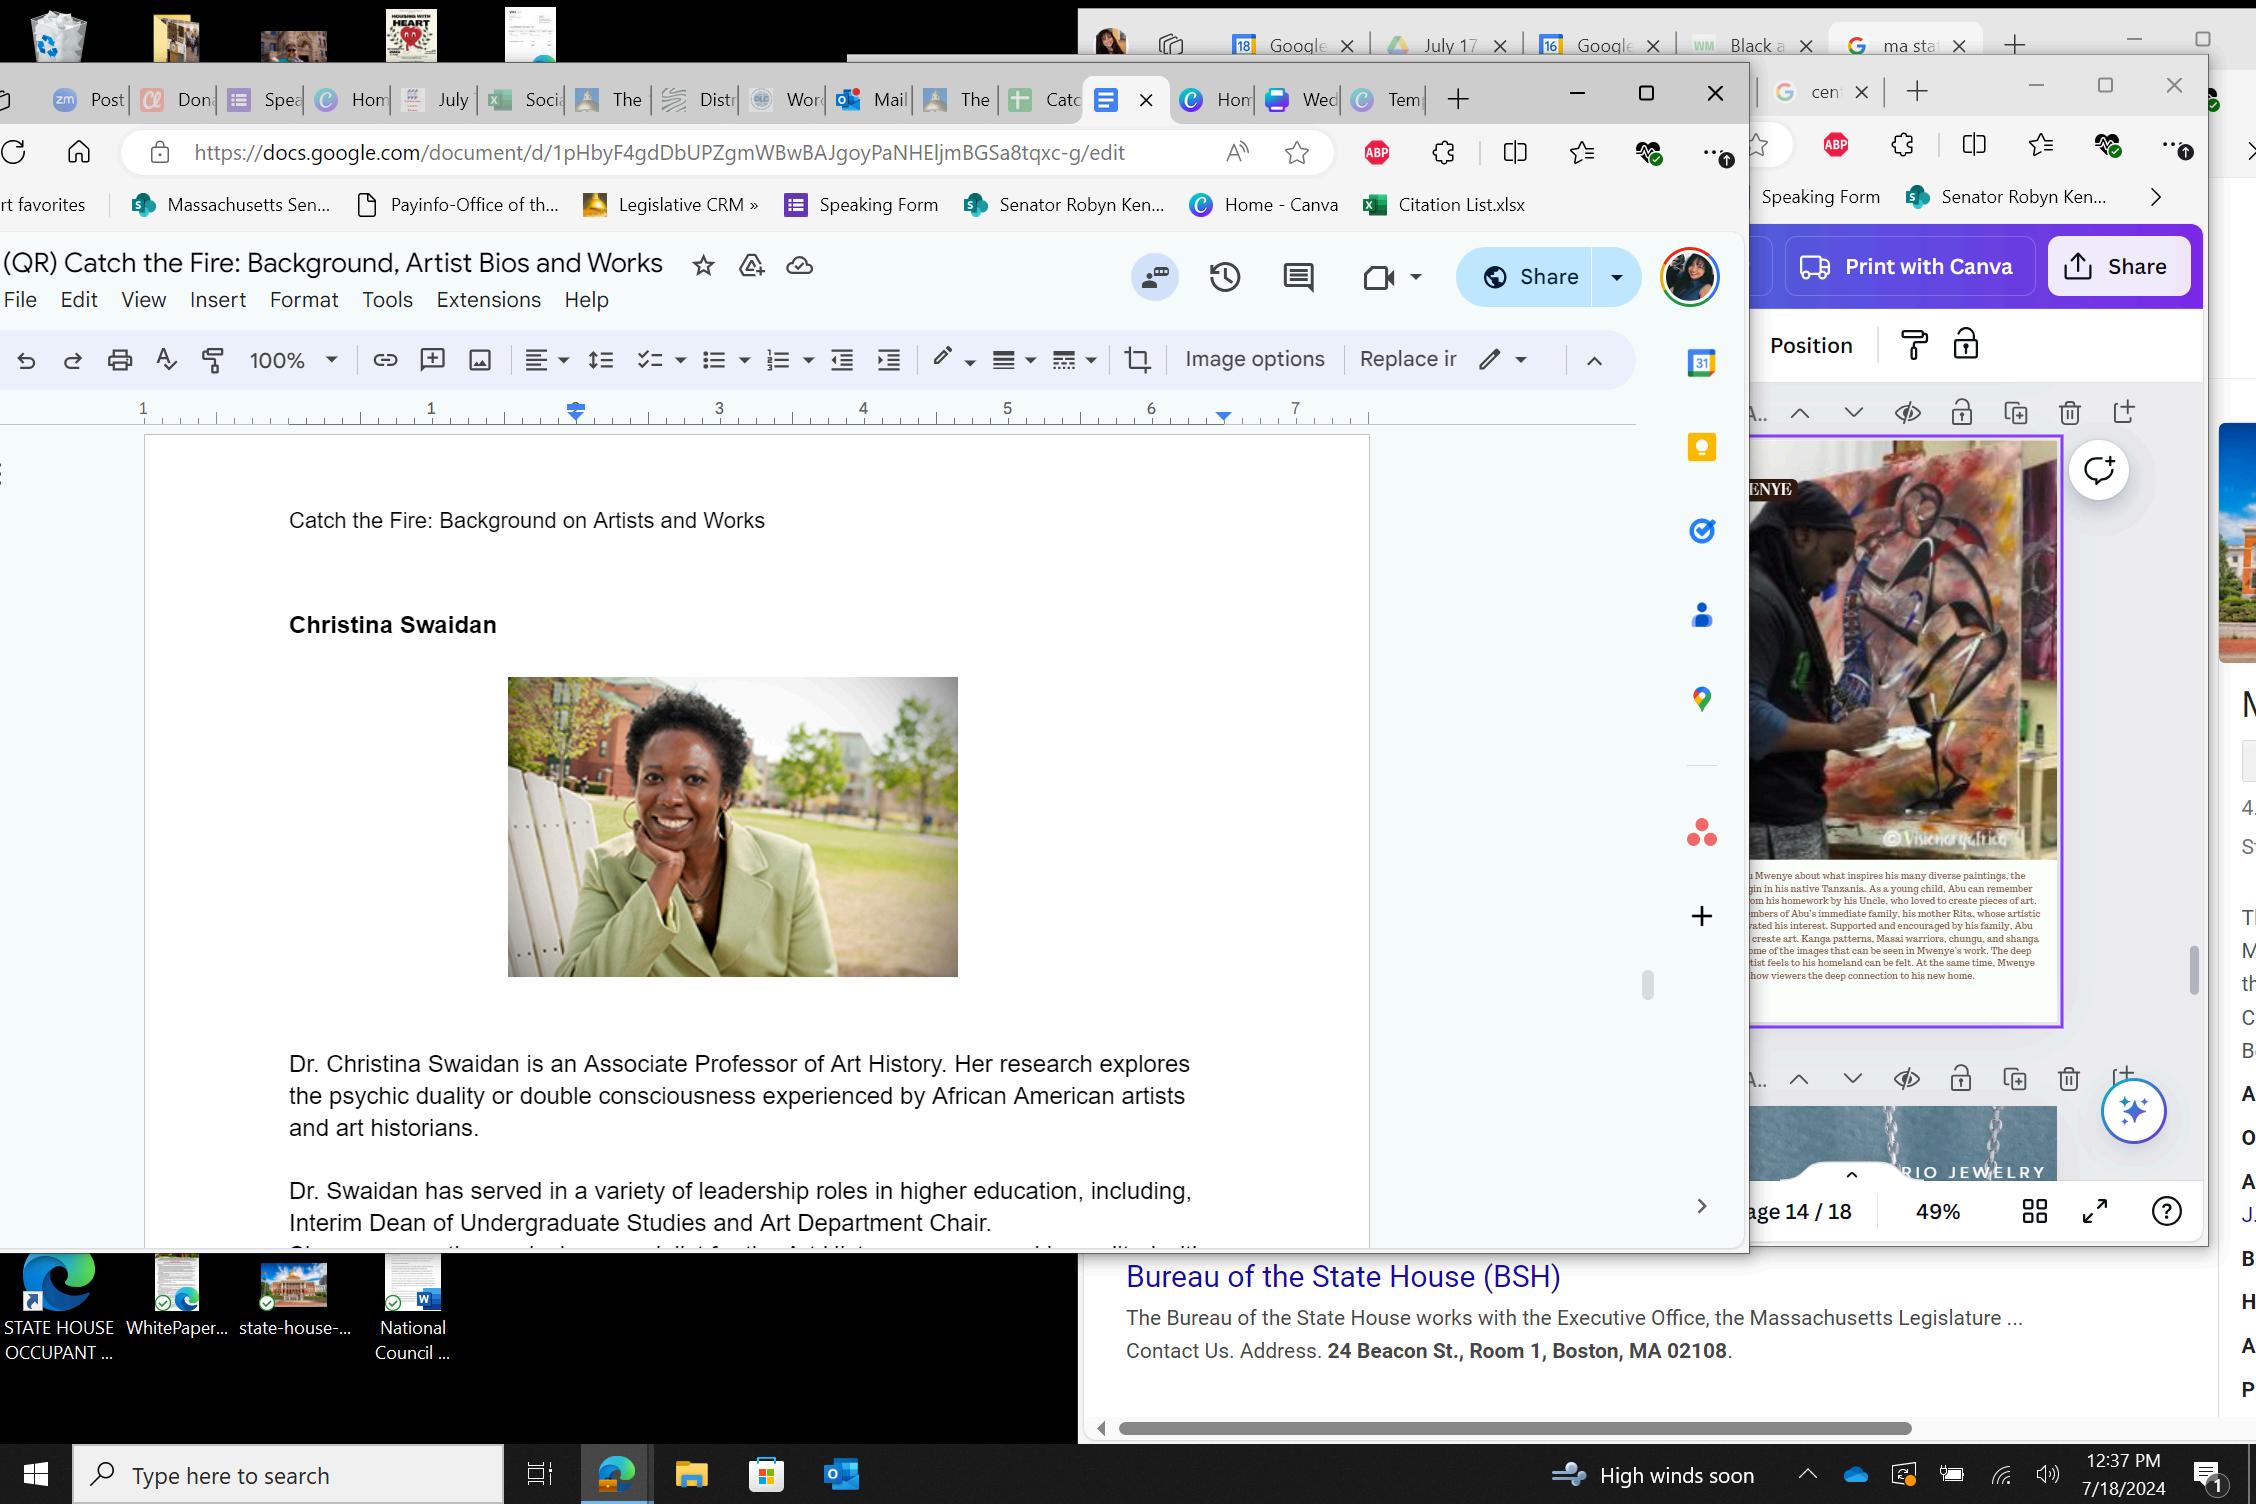Open version history clock icon
Image resolution: width=2256 pixels, height=1504 pixels.
click(x=1225, y=277)
